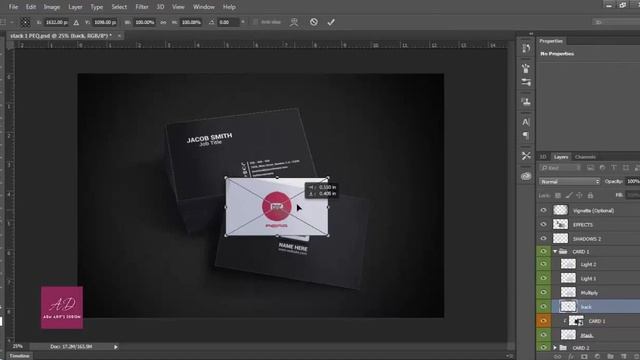Image resolution: width=640 pixels, height=360 pixels.
Task: Open the Tool Presets crossed-tools icon
Action: pos(526,156)
